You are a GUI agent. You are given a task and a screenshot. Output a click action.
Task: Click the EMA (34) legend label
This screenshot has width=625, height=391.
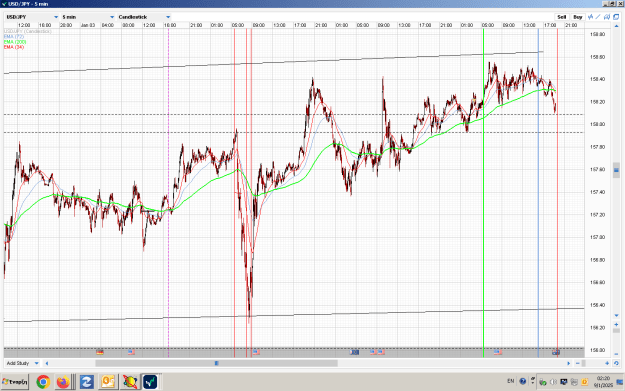click(14, 47)
